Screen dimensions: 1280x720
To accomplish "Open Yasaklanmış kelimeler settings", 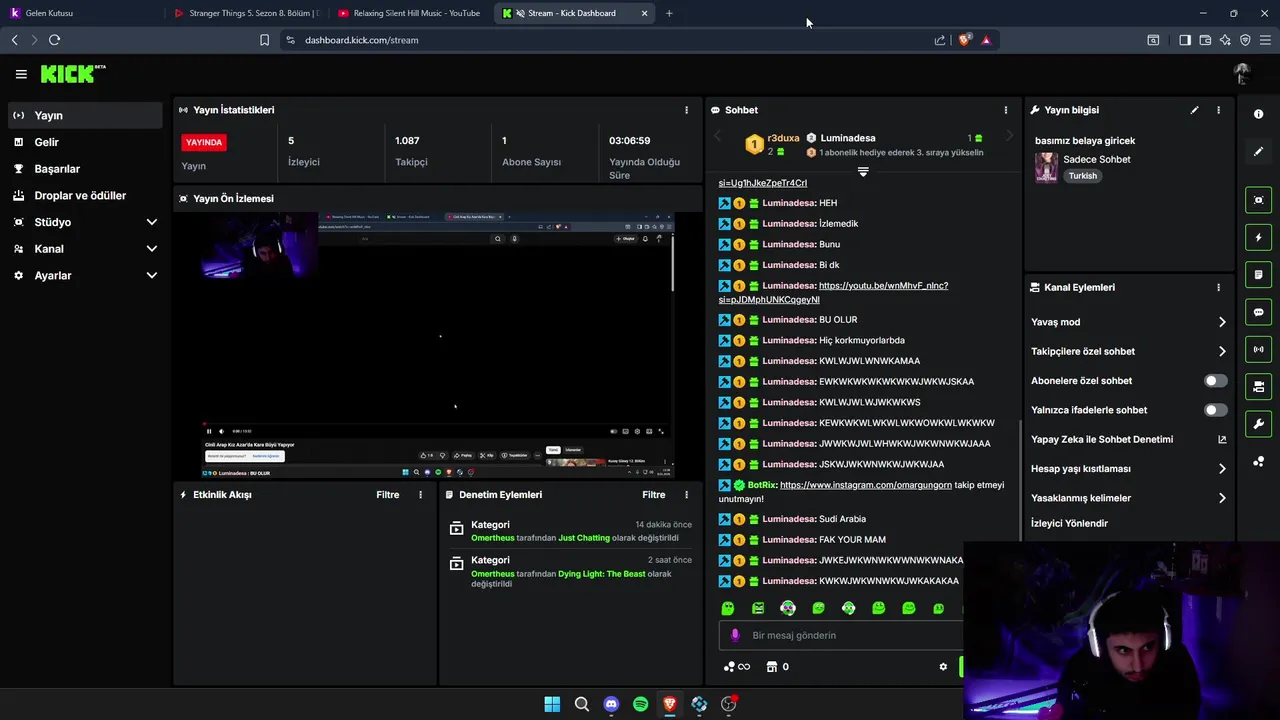I will (x=1129, y=498).
